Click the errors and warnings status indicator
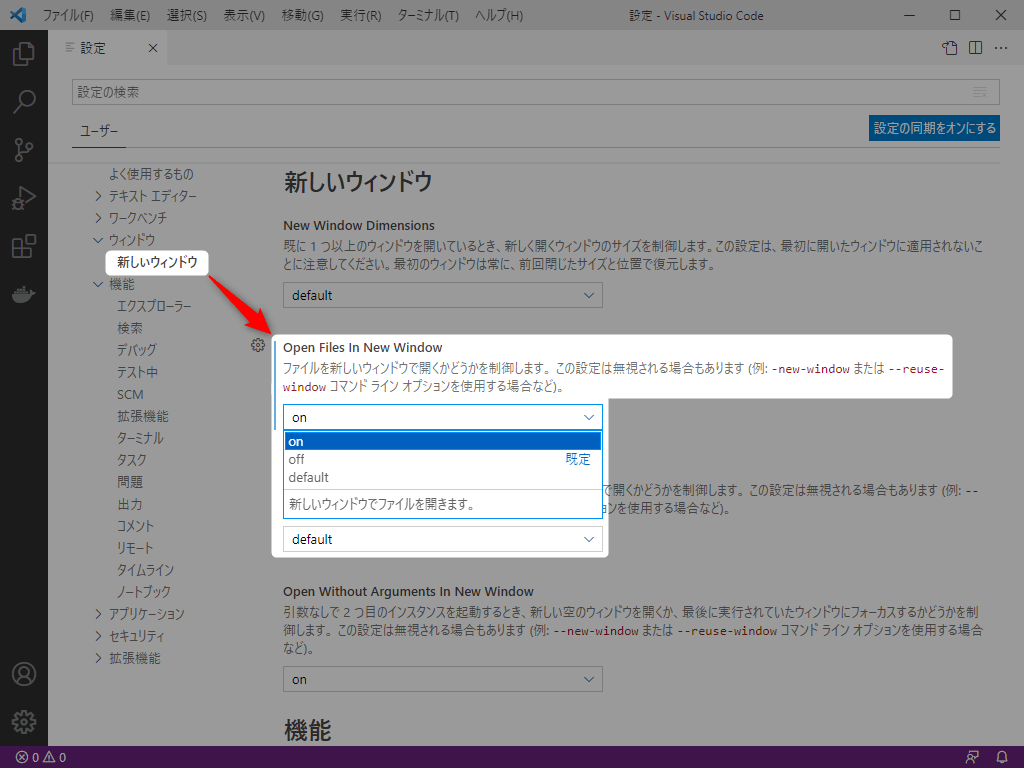Viewport: 1024px width, 768px height. (x=40, y=758)
